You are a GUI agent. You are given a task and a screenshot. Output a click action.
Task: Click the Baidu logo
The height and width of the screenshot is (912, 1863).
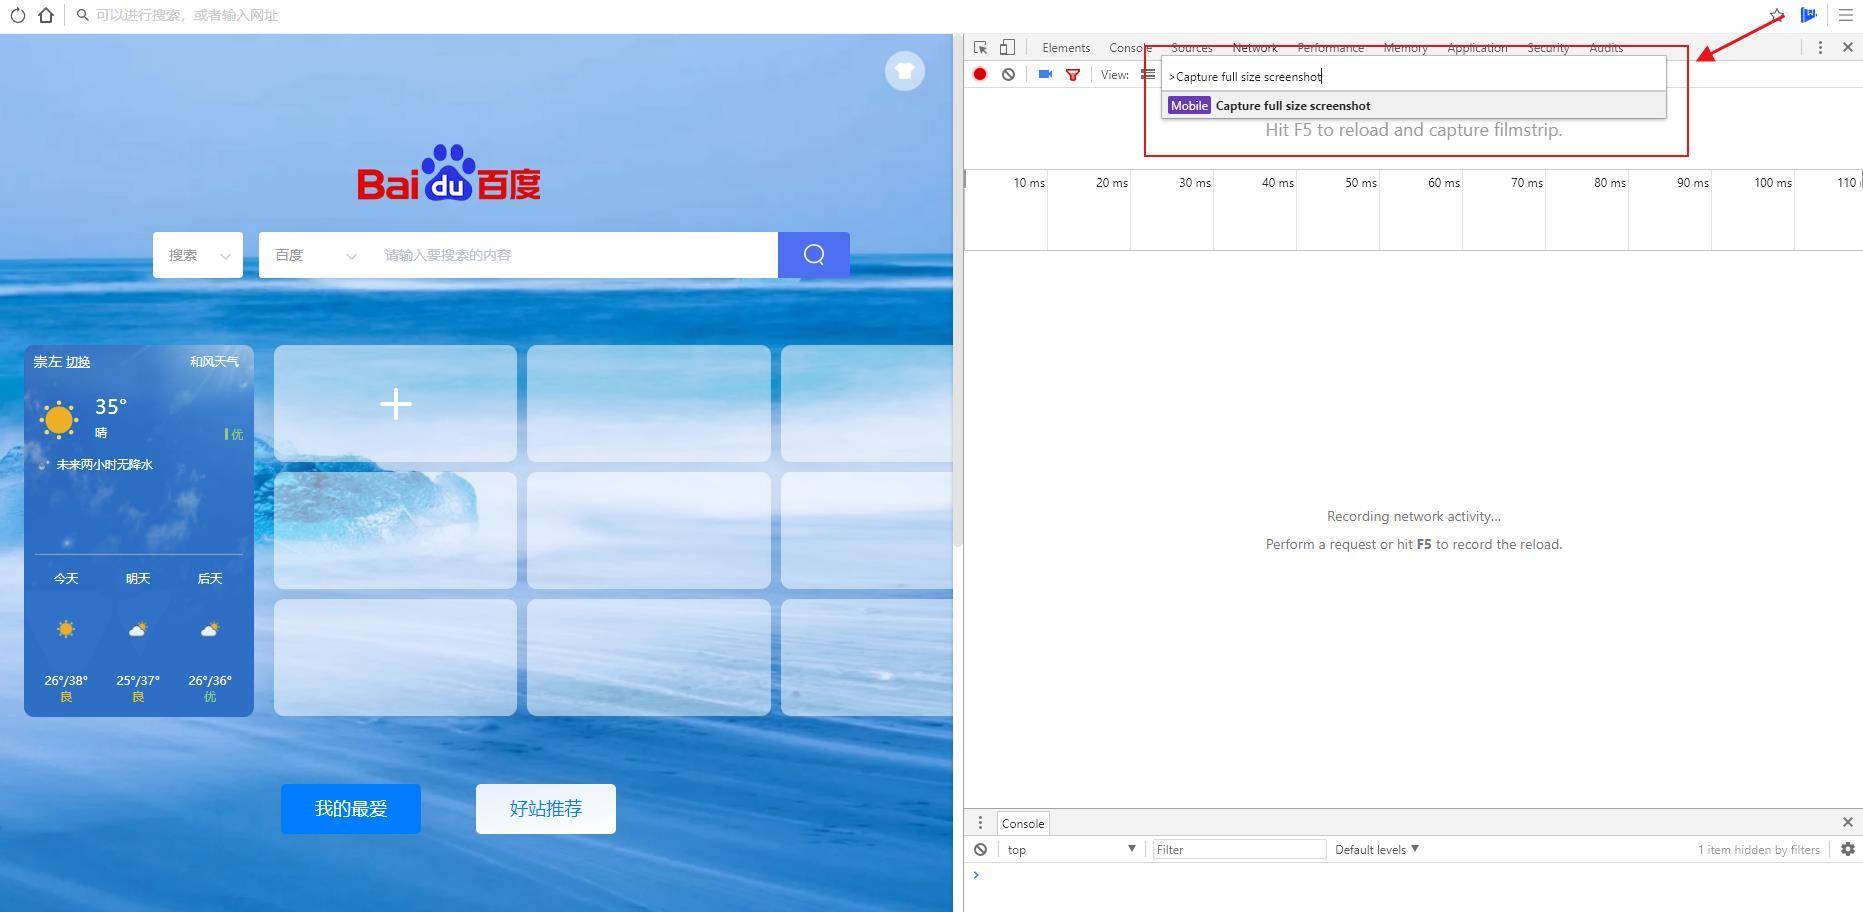coord(449,173)
